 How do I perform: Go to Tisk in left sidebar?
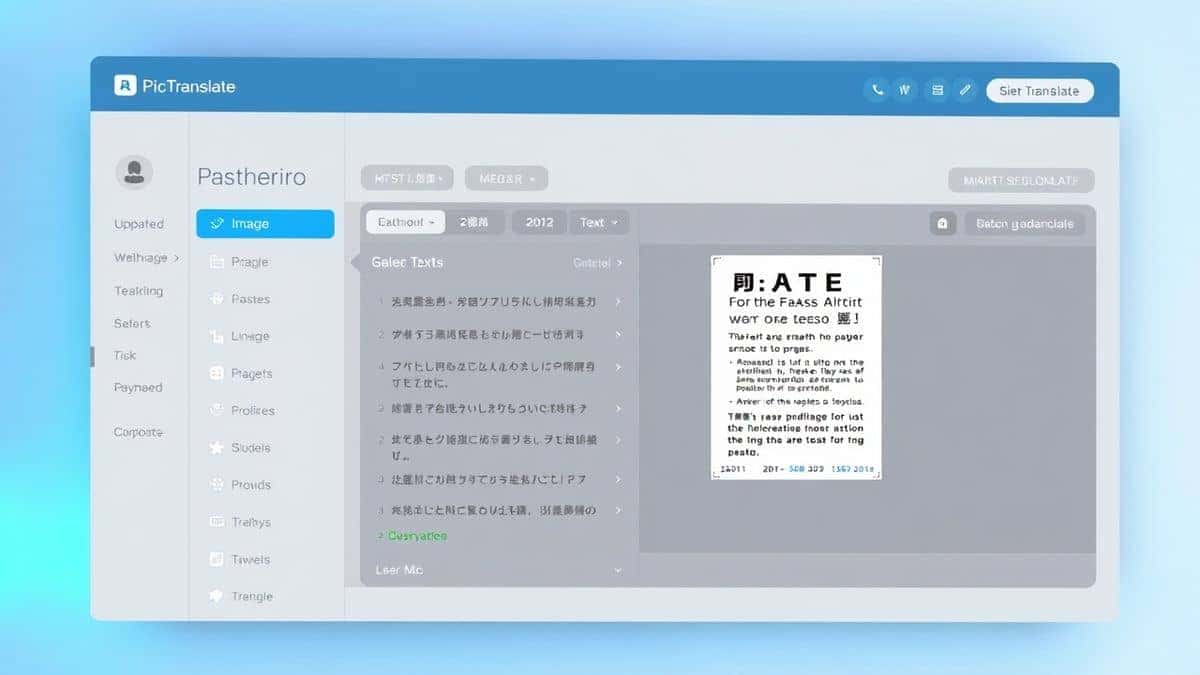tap(125, 355)
